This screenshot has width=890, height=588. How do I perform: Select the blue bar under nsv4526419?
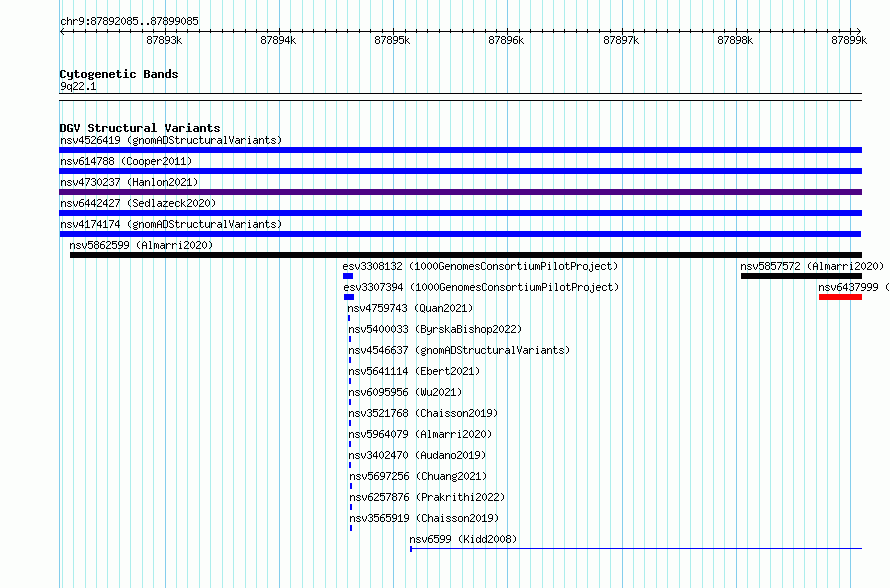point(460,150)
